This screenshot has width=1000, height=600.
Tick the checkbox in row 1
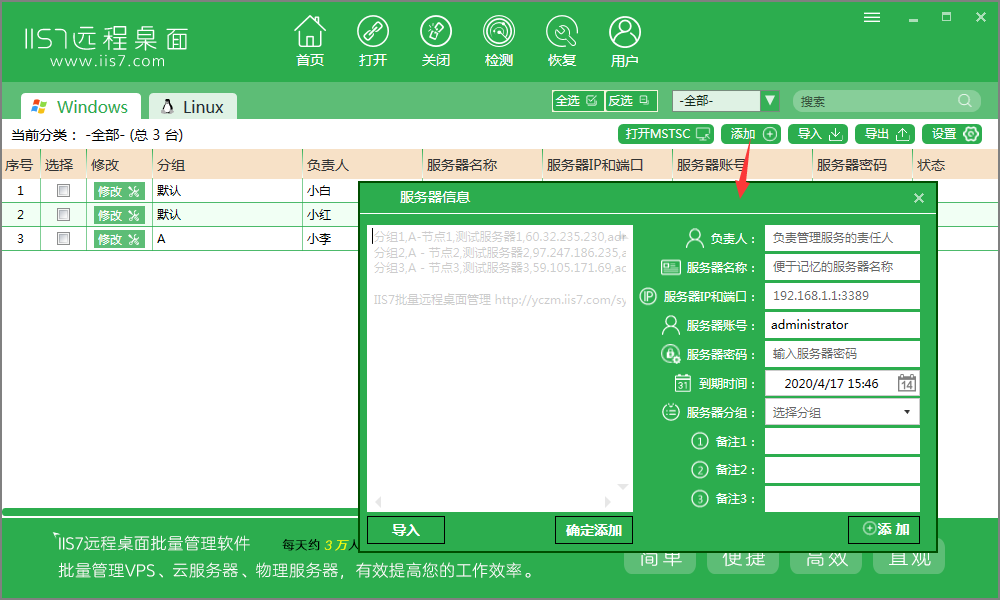[x=63, y=190]
